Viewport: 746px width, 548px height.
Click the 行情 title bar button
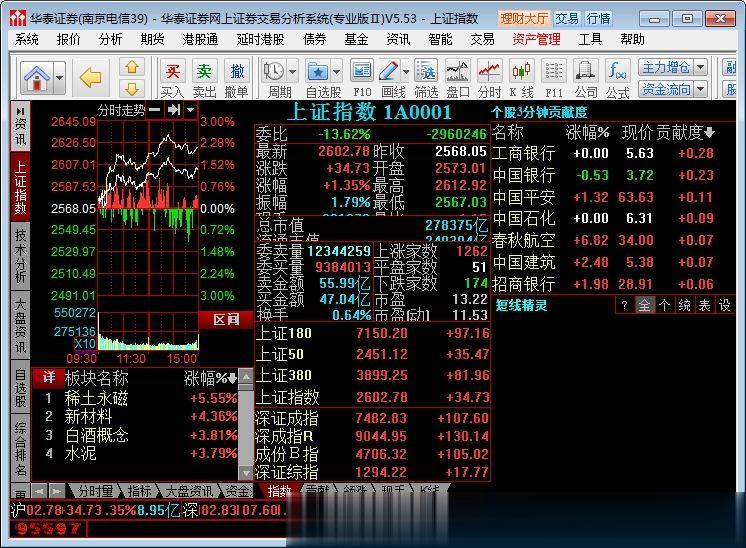pyautogui.click(x=598, y=19)
